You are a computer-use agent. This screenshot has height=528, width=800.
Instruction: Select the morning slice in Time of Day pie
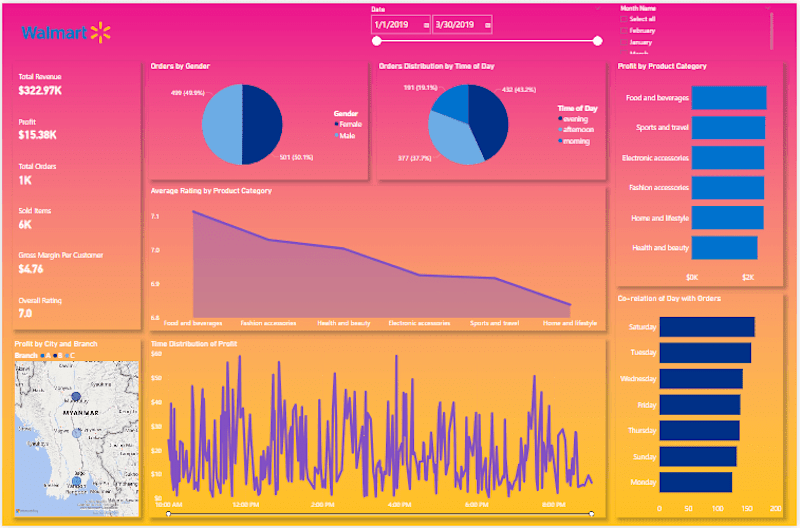point(452,102)
